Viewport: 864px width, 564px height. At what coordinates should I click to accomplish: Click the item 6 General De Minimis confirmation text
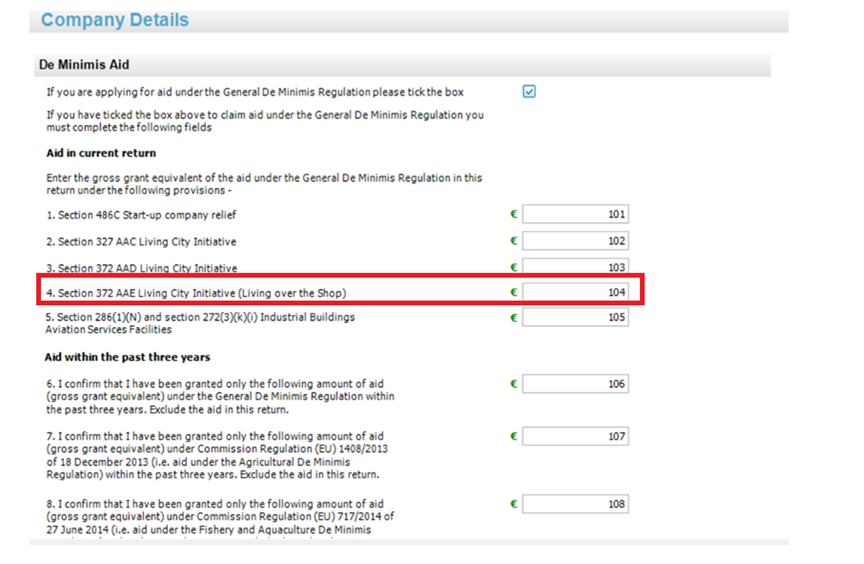tap(220, 397)
